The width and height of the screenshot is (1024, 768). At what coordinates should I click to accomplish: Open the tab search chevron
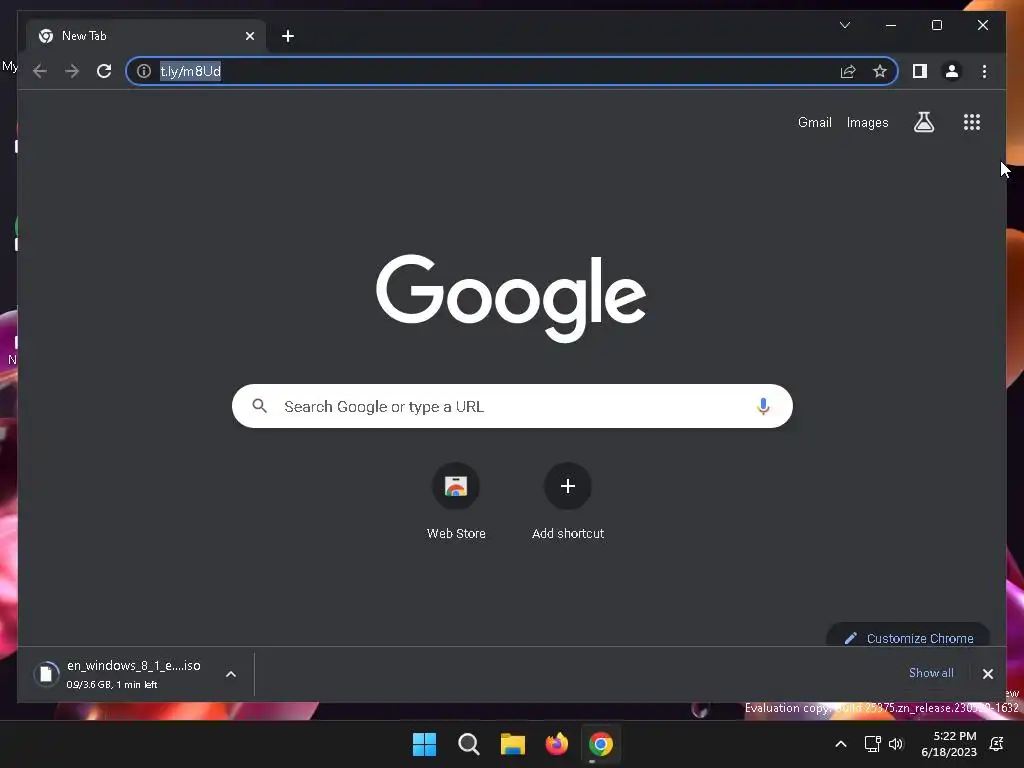pos(844,25)
